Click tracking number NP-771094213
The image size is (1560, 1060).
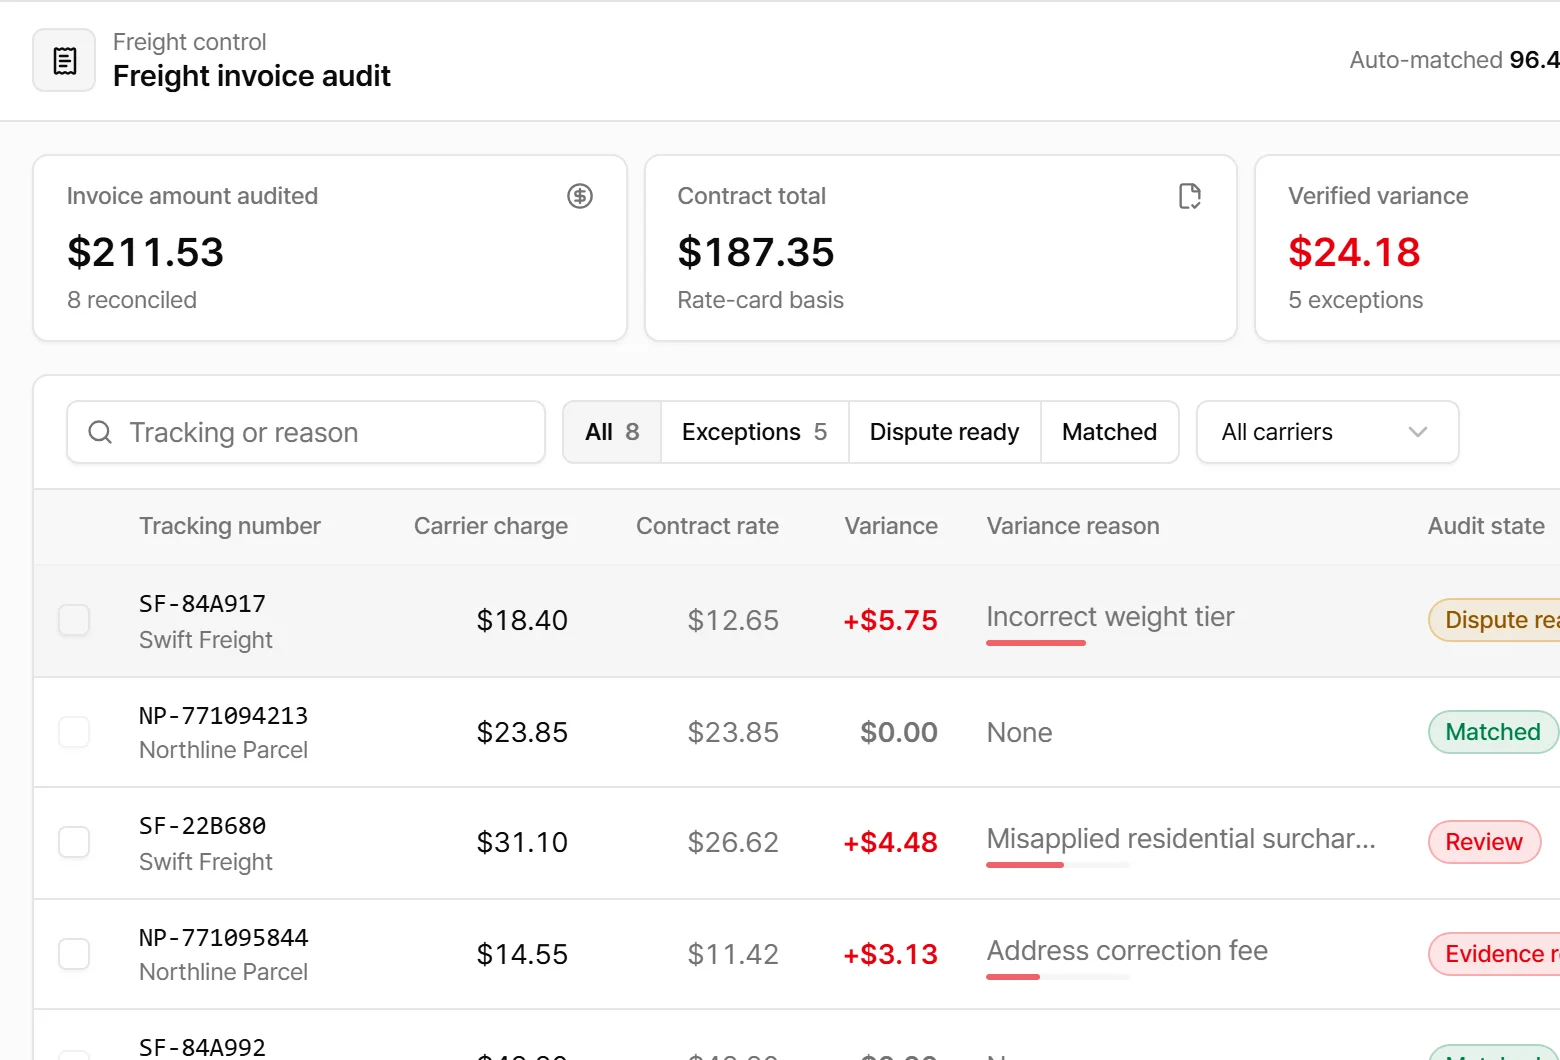(x=223, y=716)
